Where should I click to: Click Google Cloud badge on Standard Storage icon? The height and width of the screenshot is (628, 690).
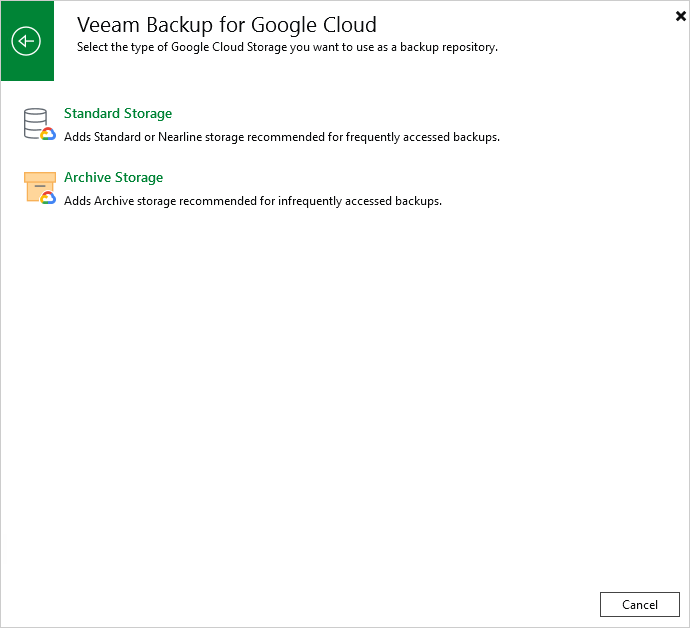tap(48, 134)
